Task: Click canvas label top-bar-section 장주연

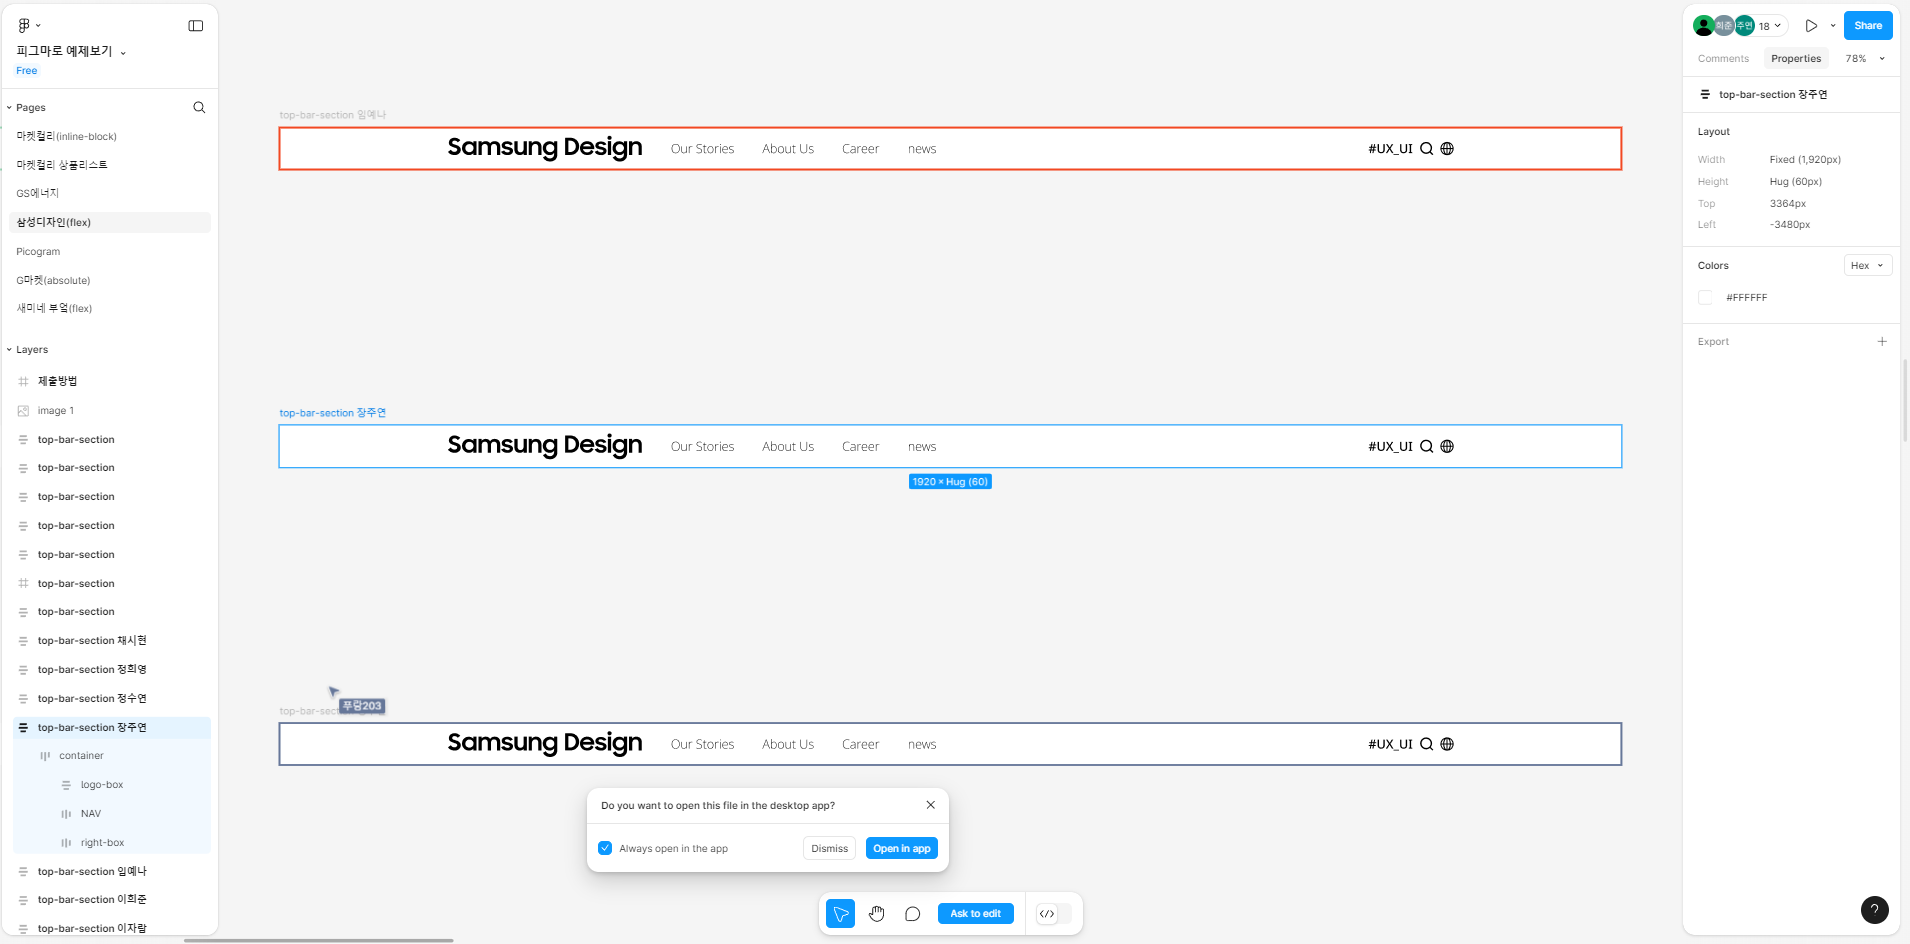Action: click(x=332, y=413)
